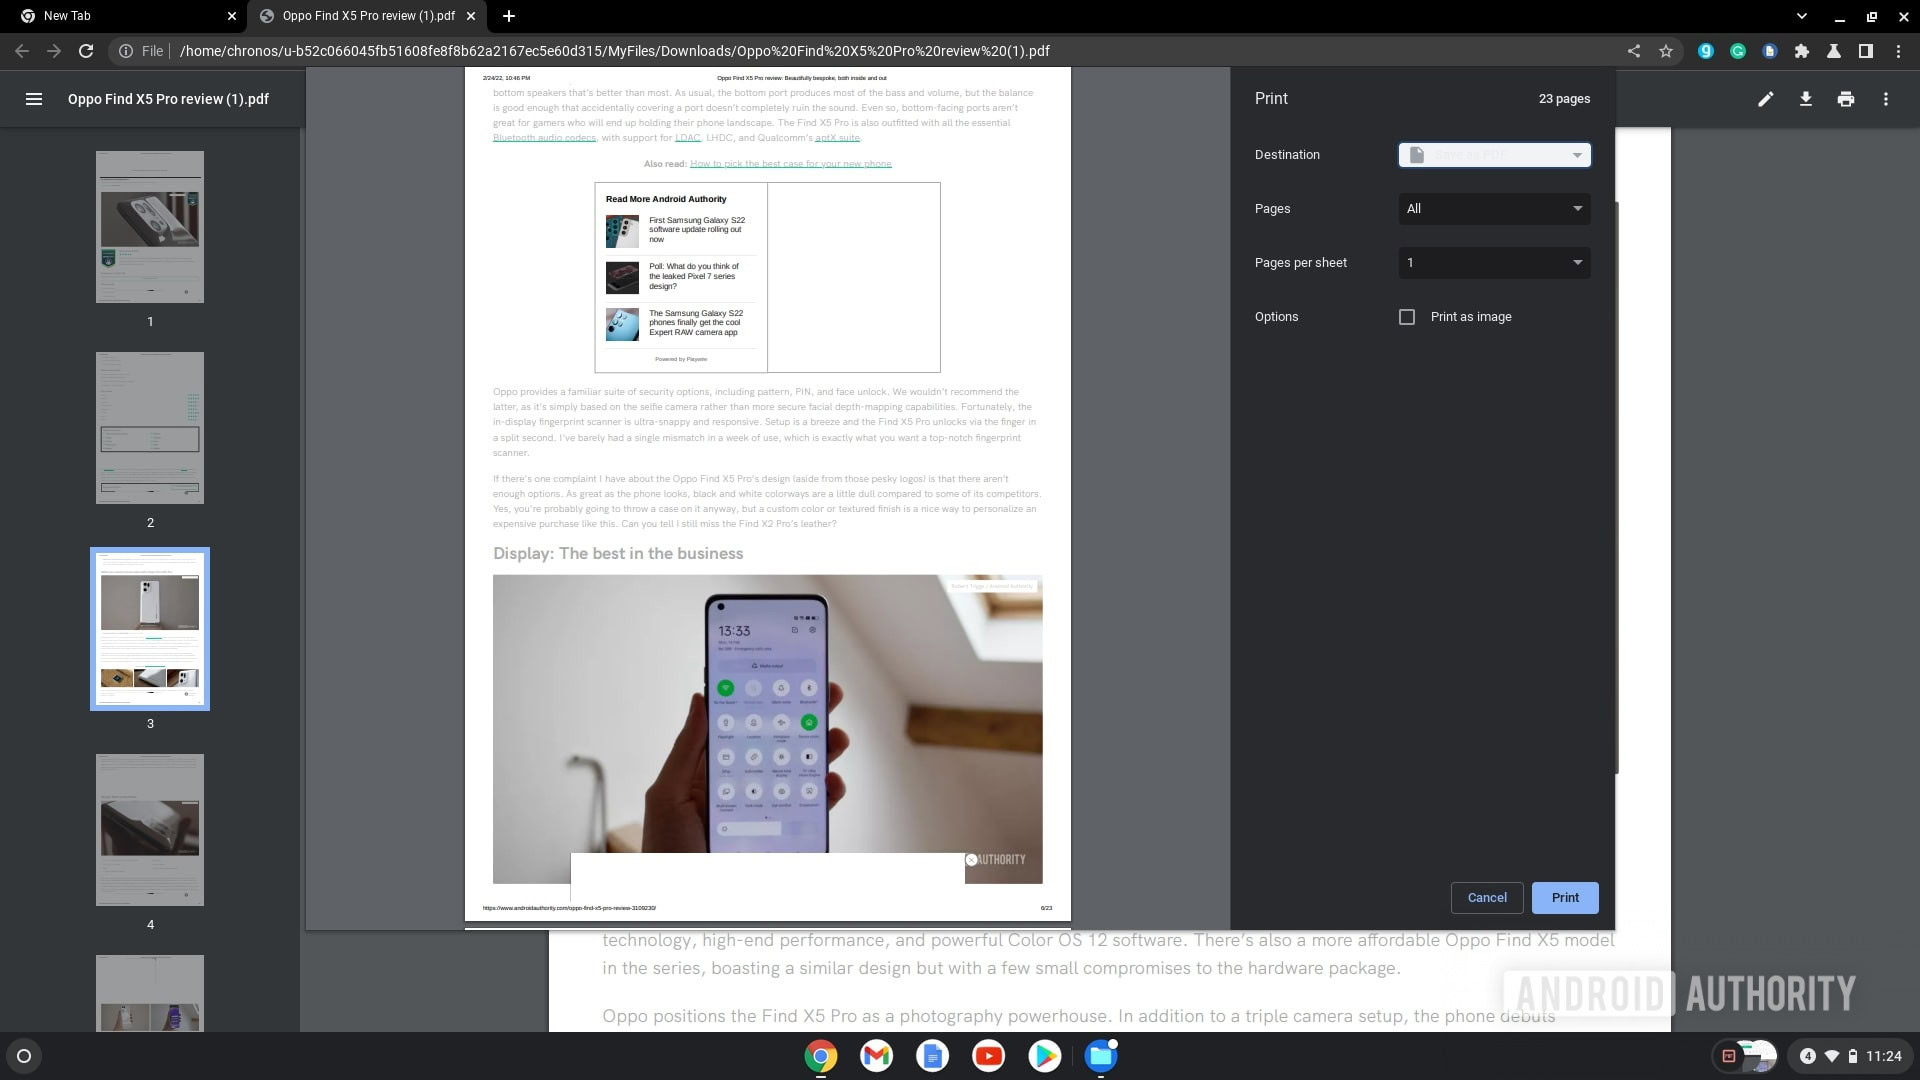
Task: Open Gmail from the shelf
Action: (x=876, y=1056)
